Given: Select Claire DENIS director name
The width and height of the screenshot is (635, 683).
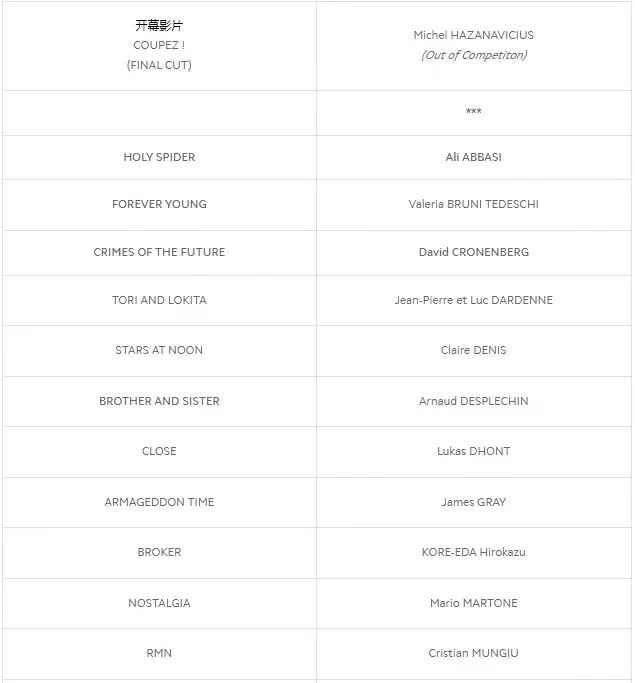Looking at the screenshot, I should point(473,350).
